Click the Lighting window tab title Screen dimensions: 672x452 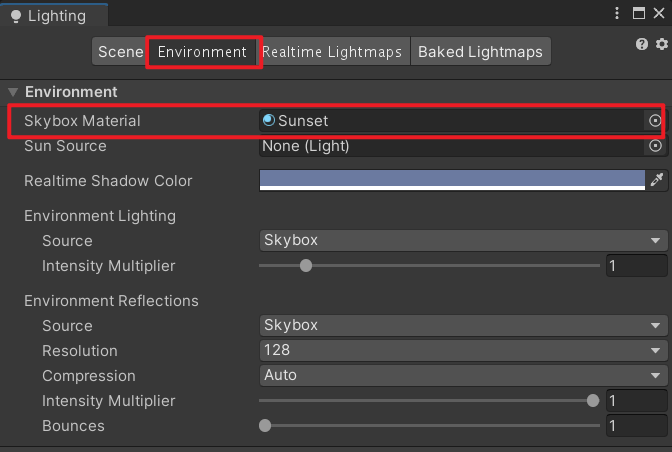[57, 16]
